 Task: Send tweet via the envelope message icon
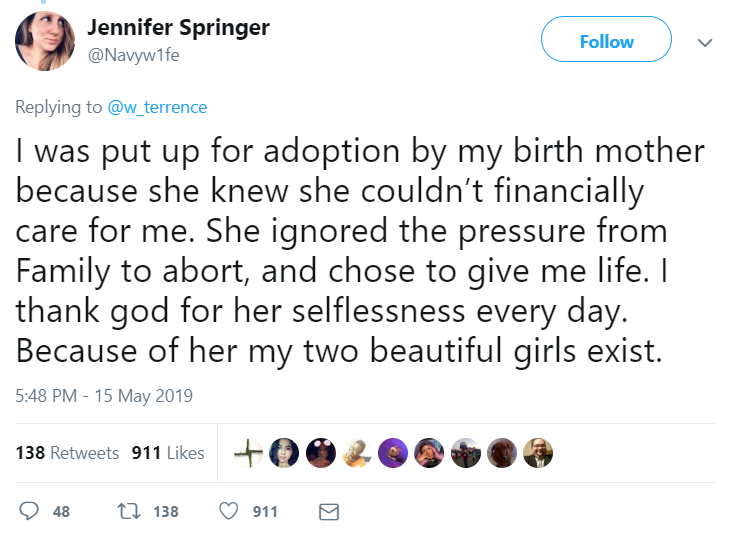[x=328, y=511]
